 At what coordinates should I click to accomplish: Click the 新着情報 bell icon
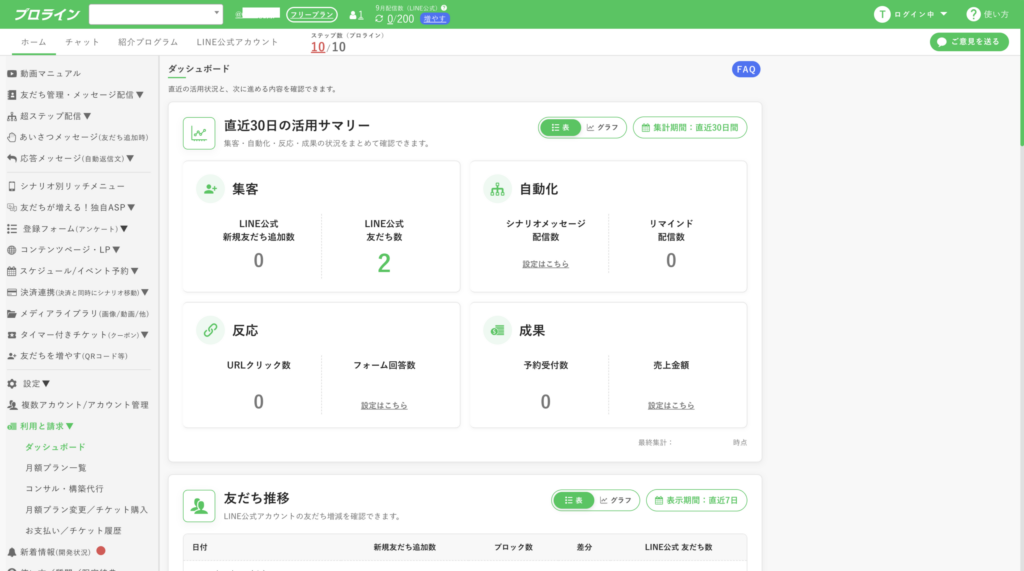click(x=12, y=552)
